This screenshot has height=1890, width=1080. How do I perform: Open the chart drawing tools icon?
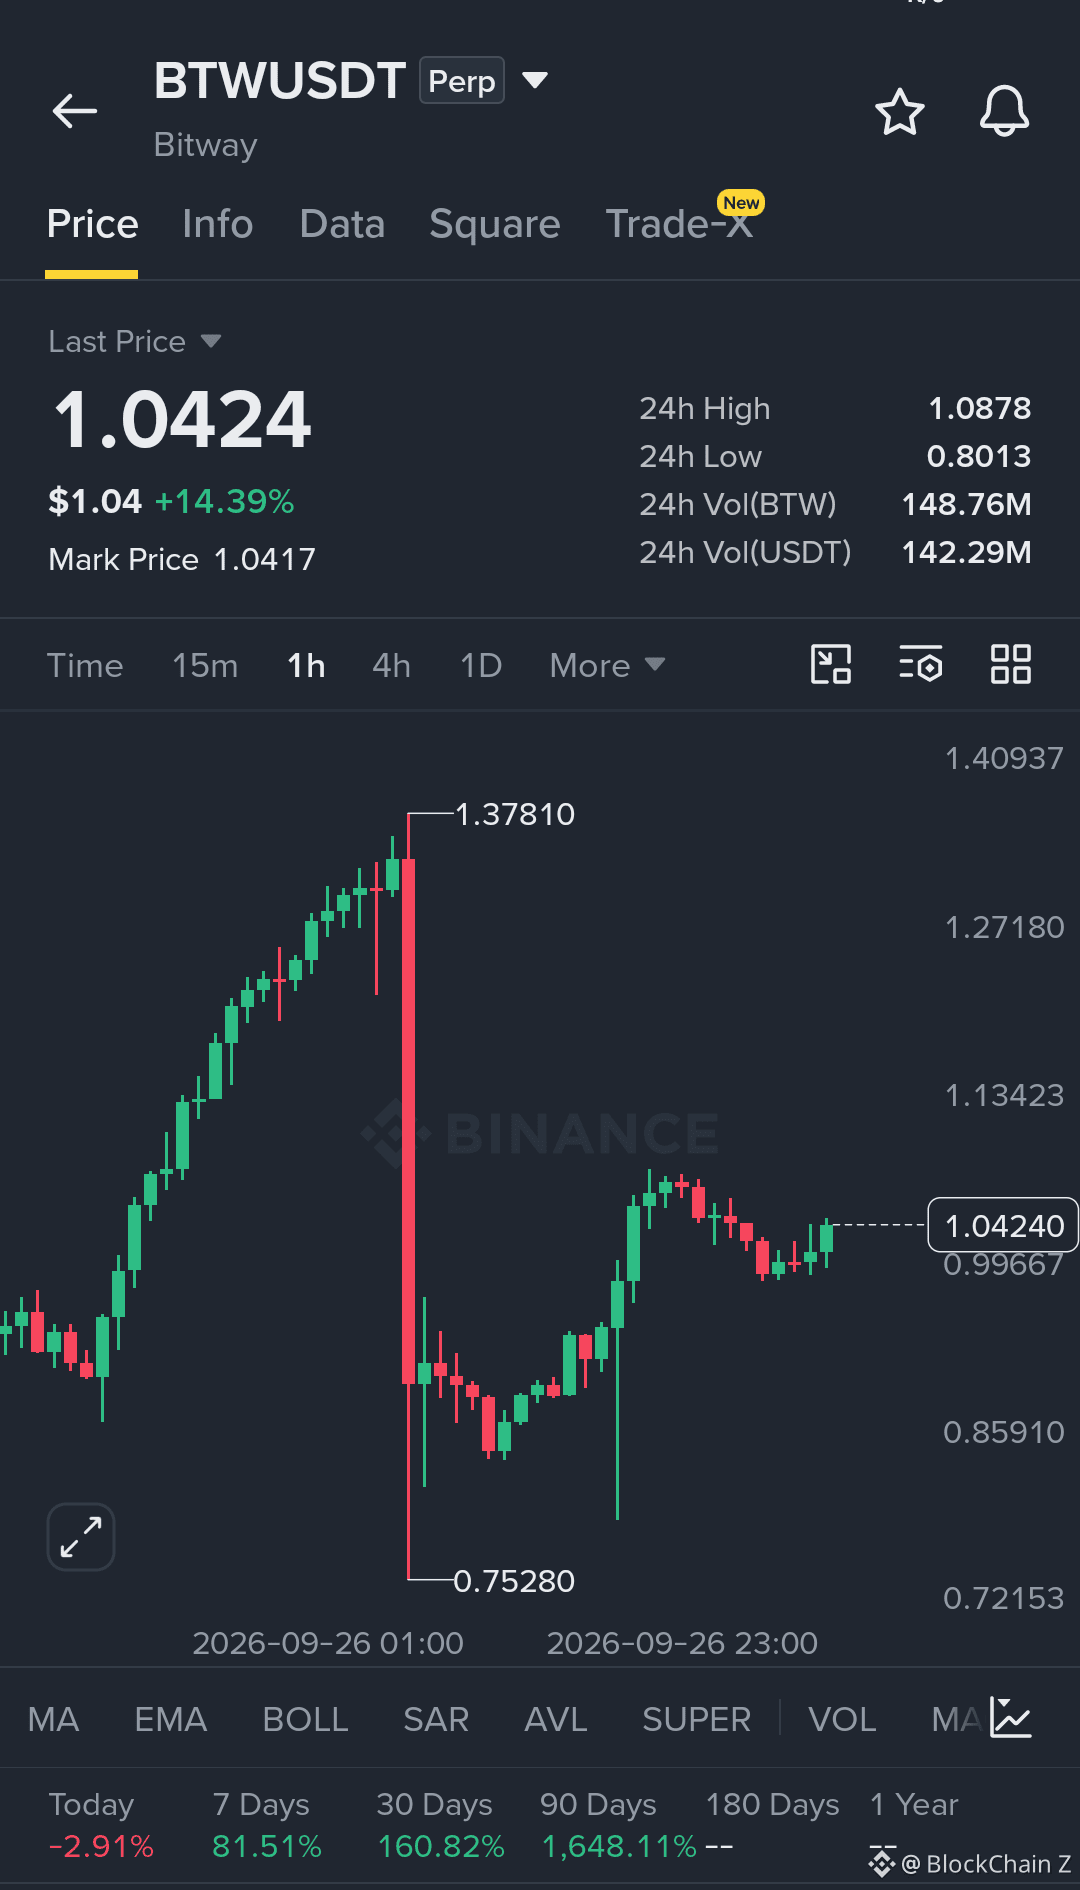point(830,665)
